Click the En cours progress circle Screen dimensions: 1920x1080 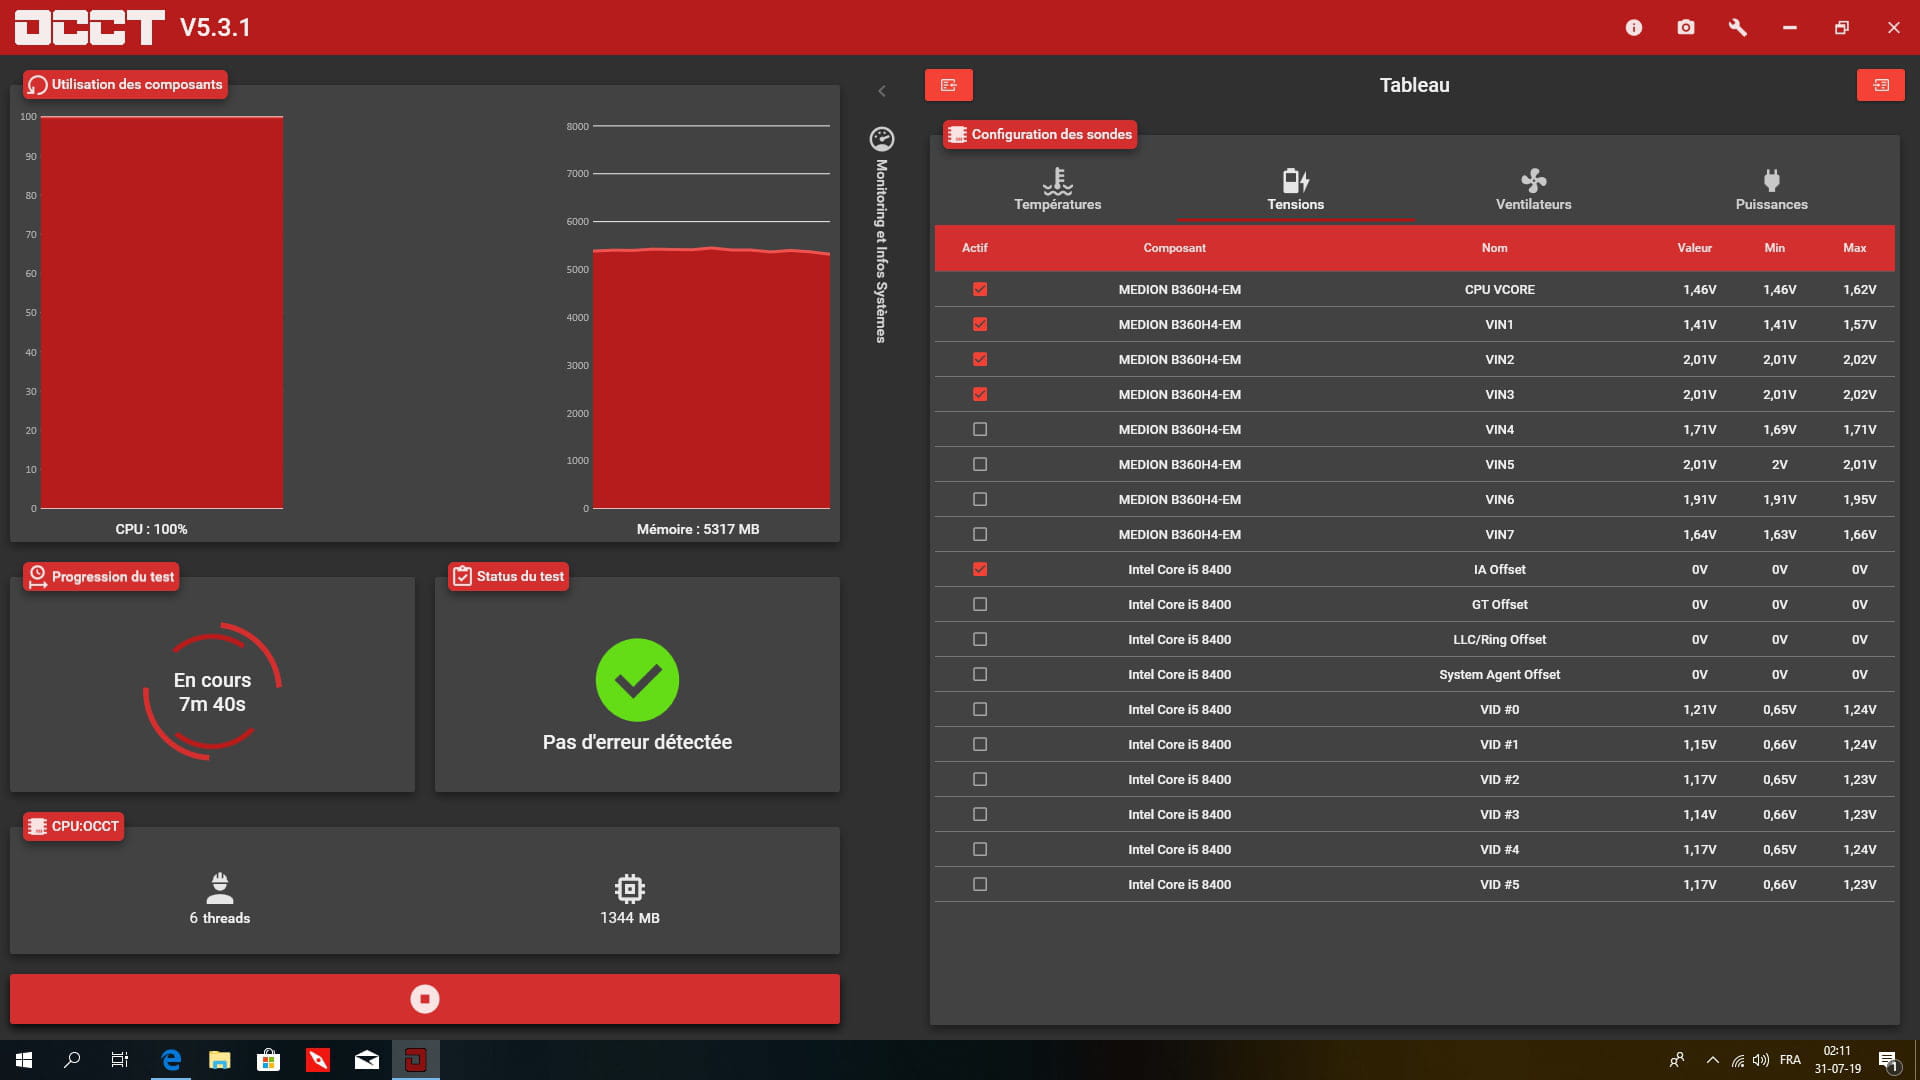212,691
